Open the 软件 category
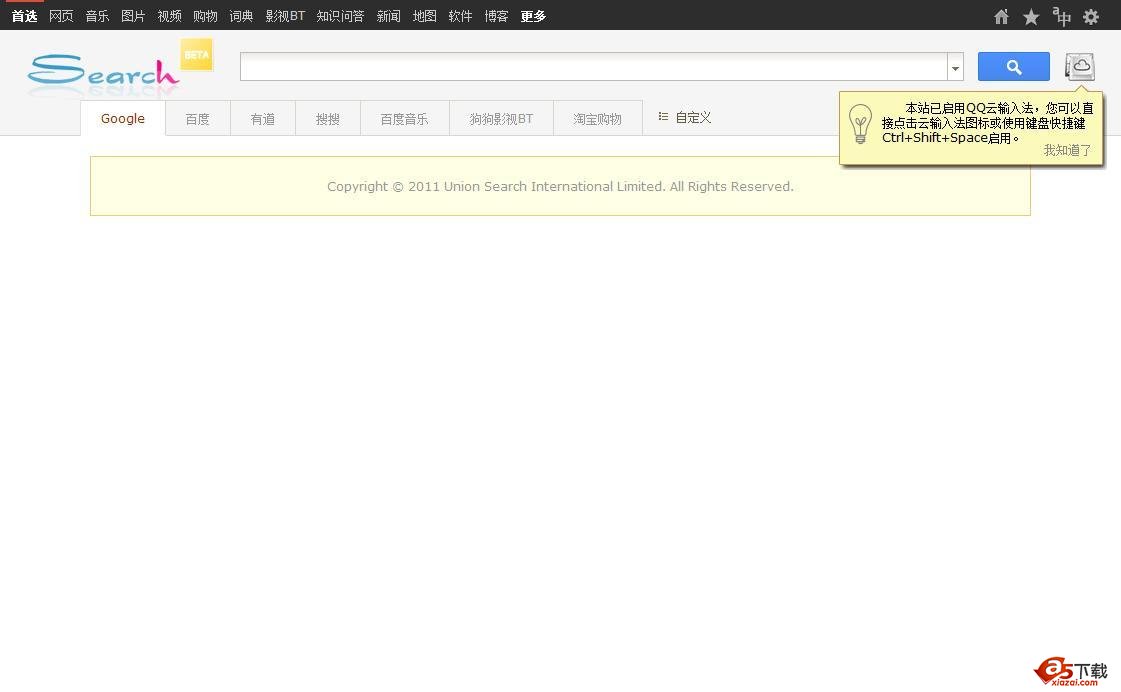 [x=460, y=16]
